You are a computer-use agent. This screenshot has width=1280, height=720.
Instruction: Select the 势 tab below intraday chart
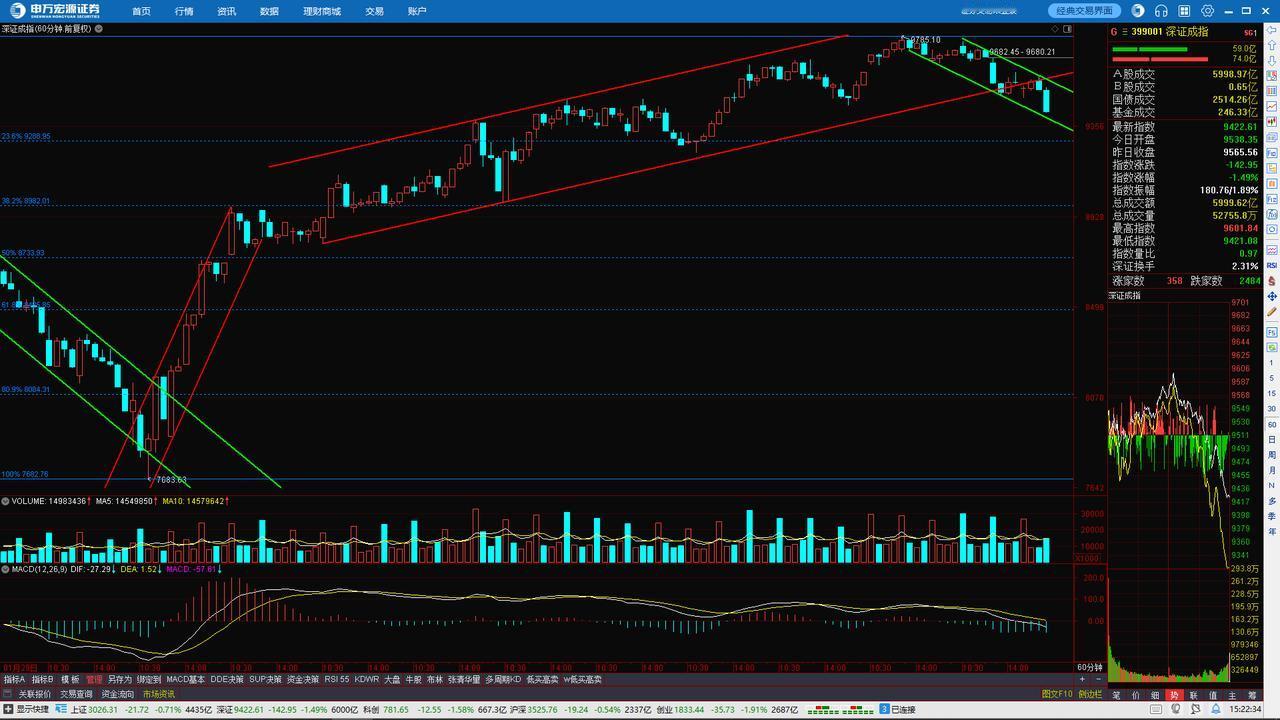pyautogui.click(x=1175, y=695)
